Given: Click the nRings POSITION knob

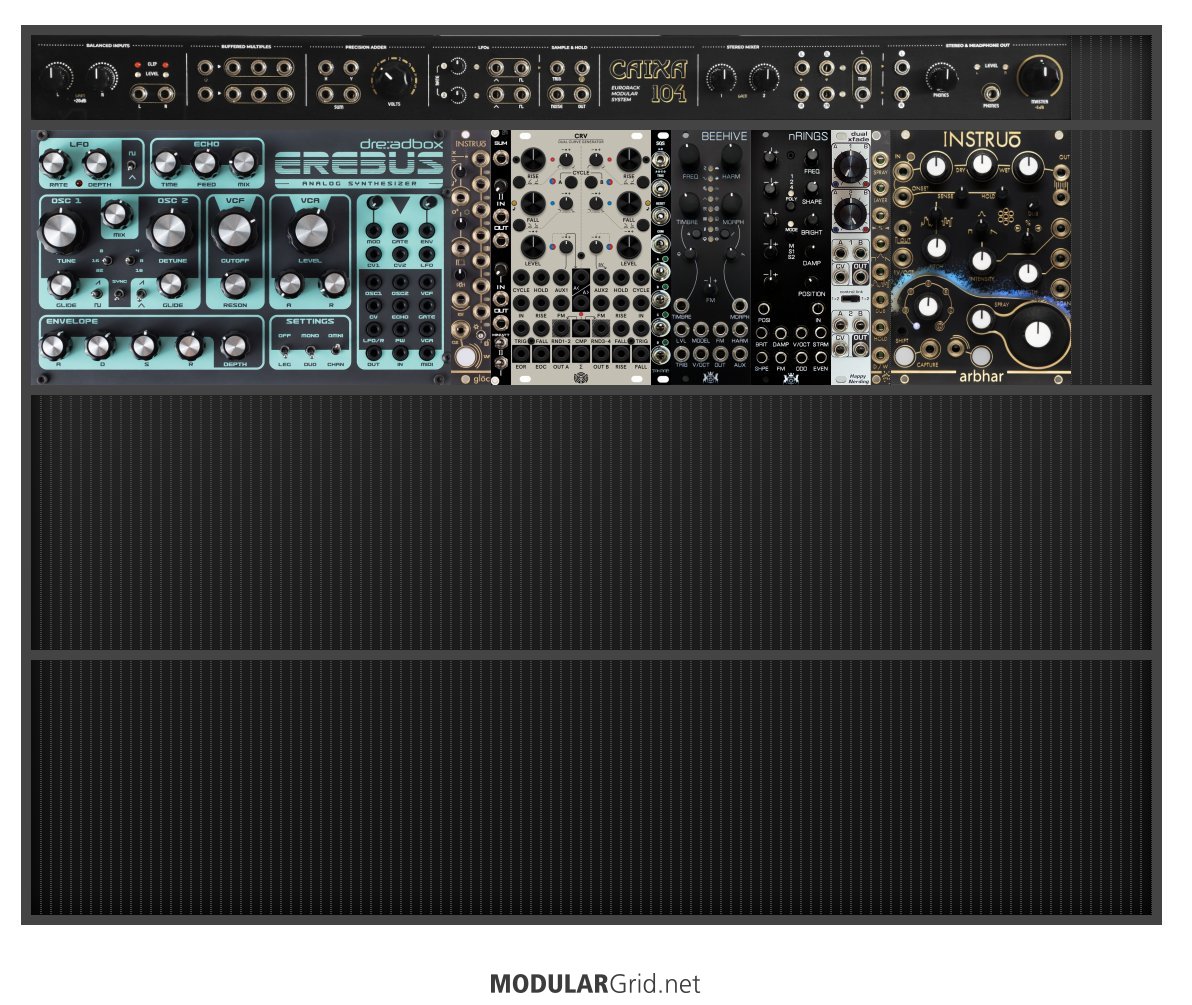Looking at the screenshot, I should pos(812,281).
